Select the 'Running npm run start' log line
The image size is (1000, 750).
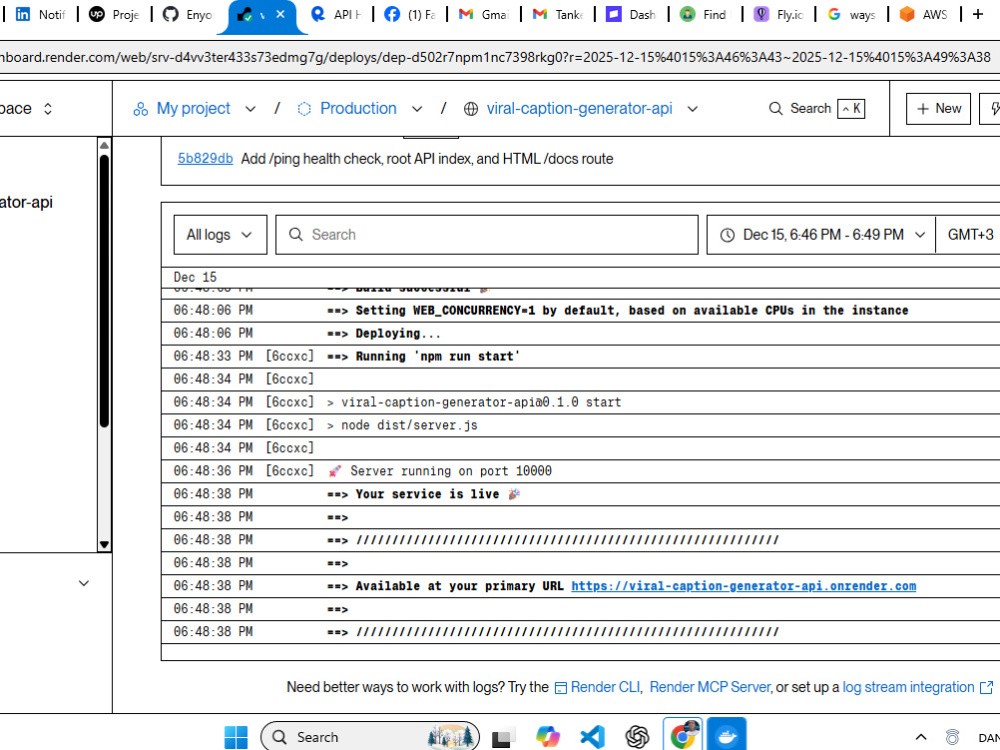coord(580,357)
